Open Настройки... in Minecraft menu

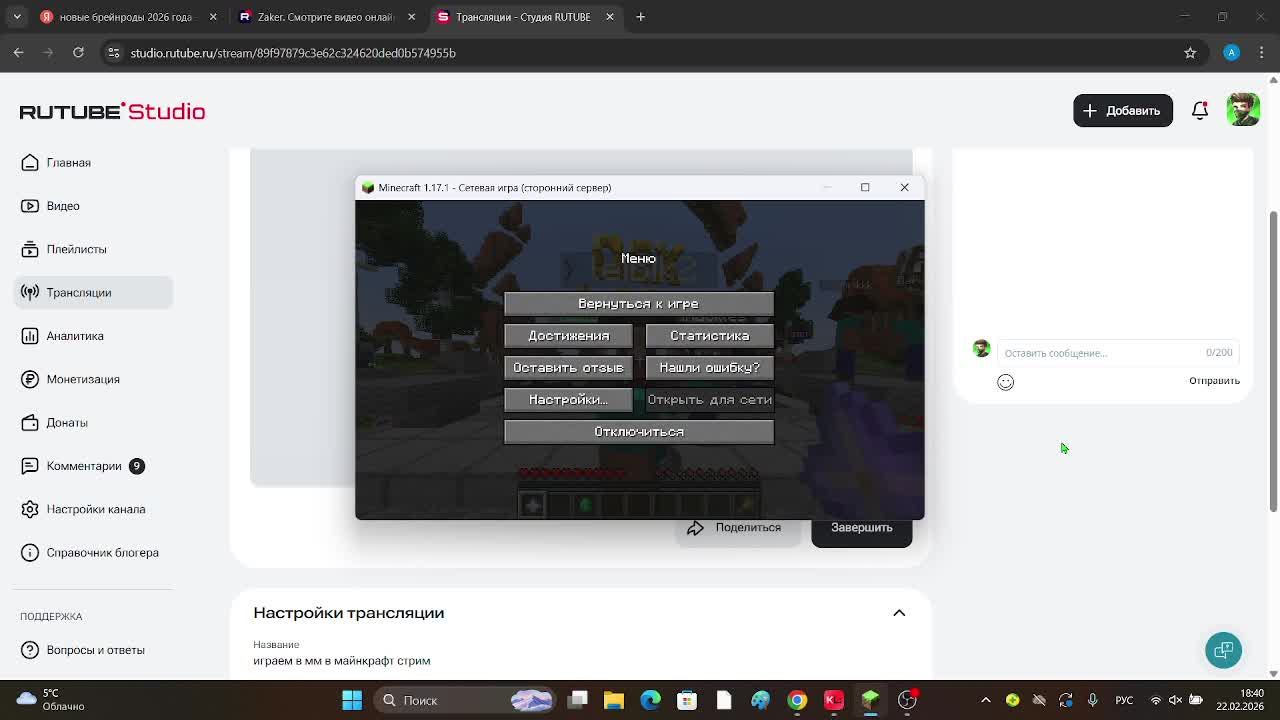pyautogui.click(x=568, y=400)
